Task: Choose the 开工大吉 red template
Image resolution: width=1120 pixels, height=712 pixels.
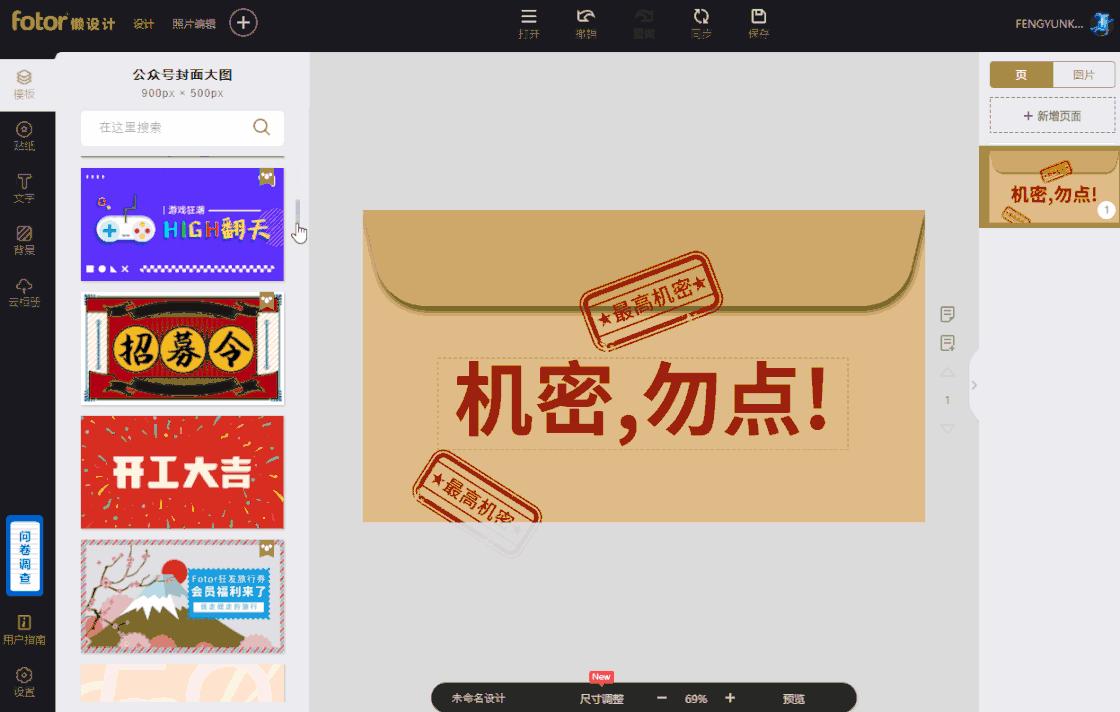Action: pos(182,473)
